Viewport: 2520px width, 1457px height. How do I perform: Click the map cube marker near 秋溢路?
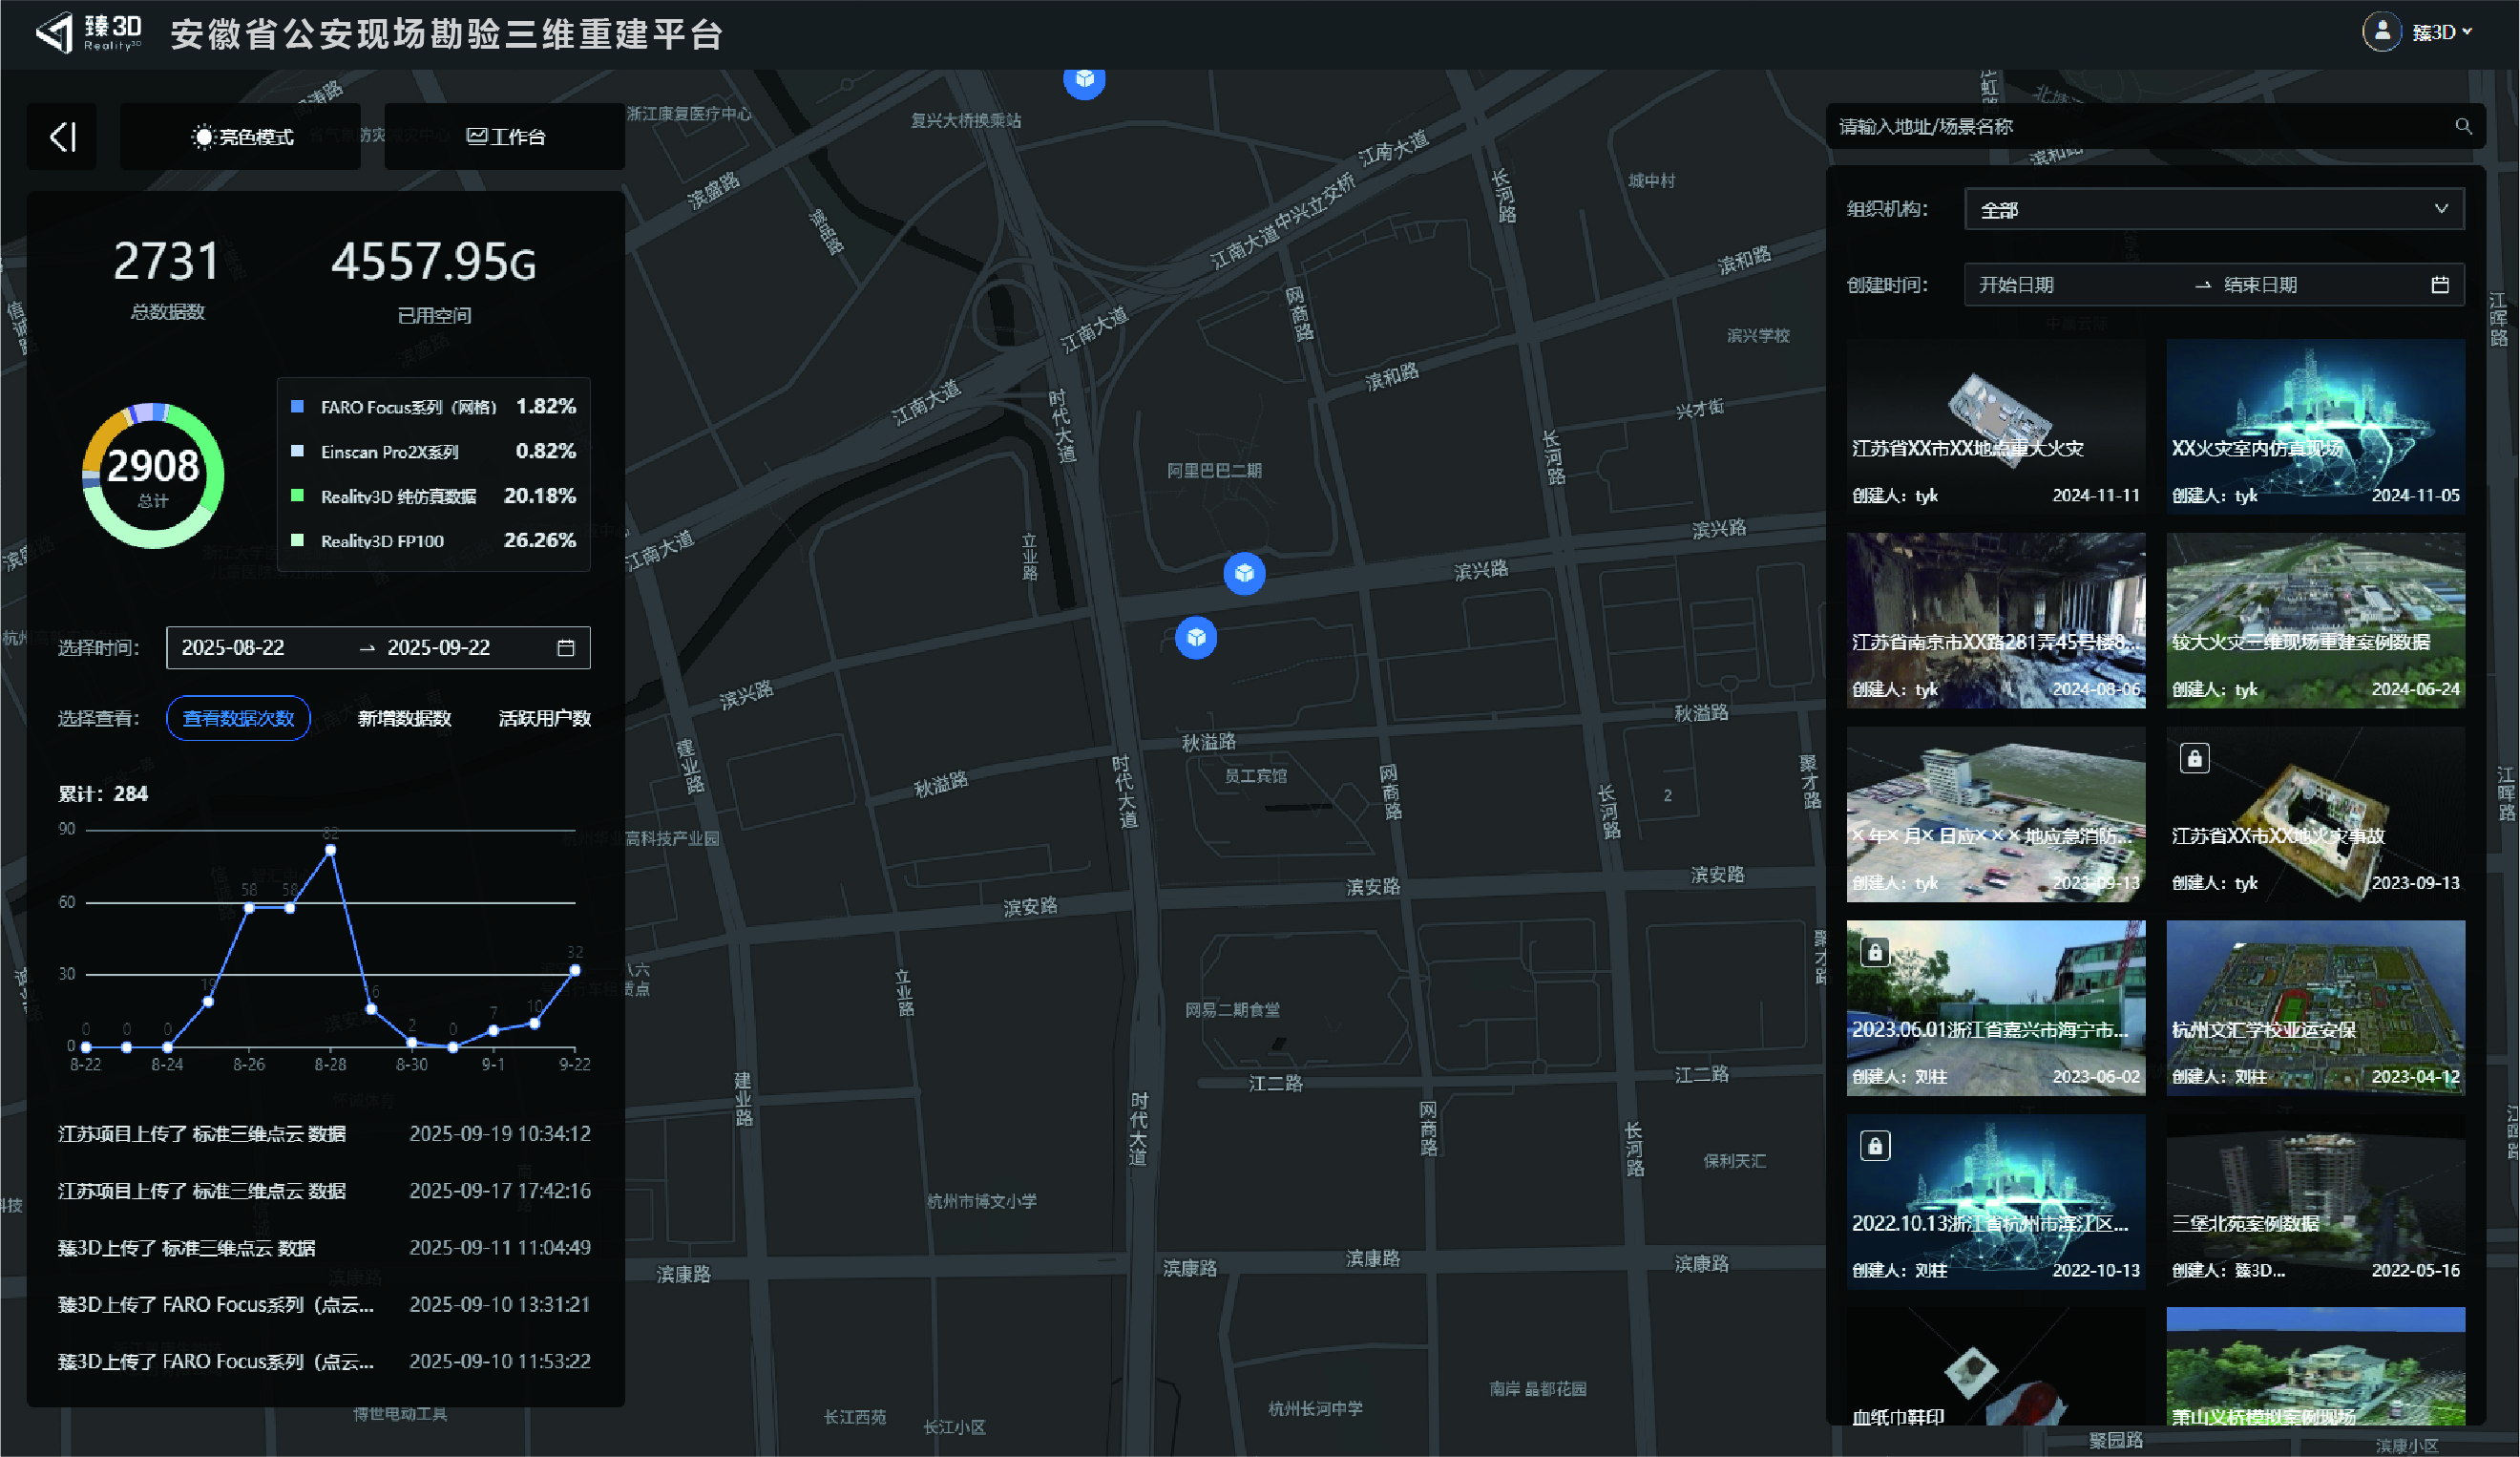click(1196, 638)
